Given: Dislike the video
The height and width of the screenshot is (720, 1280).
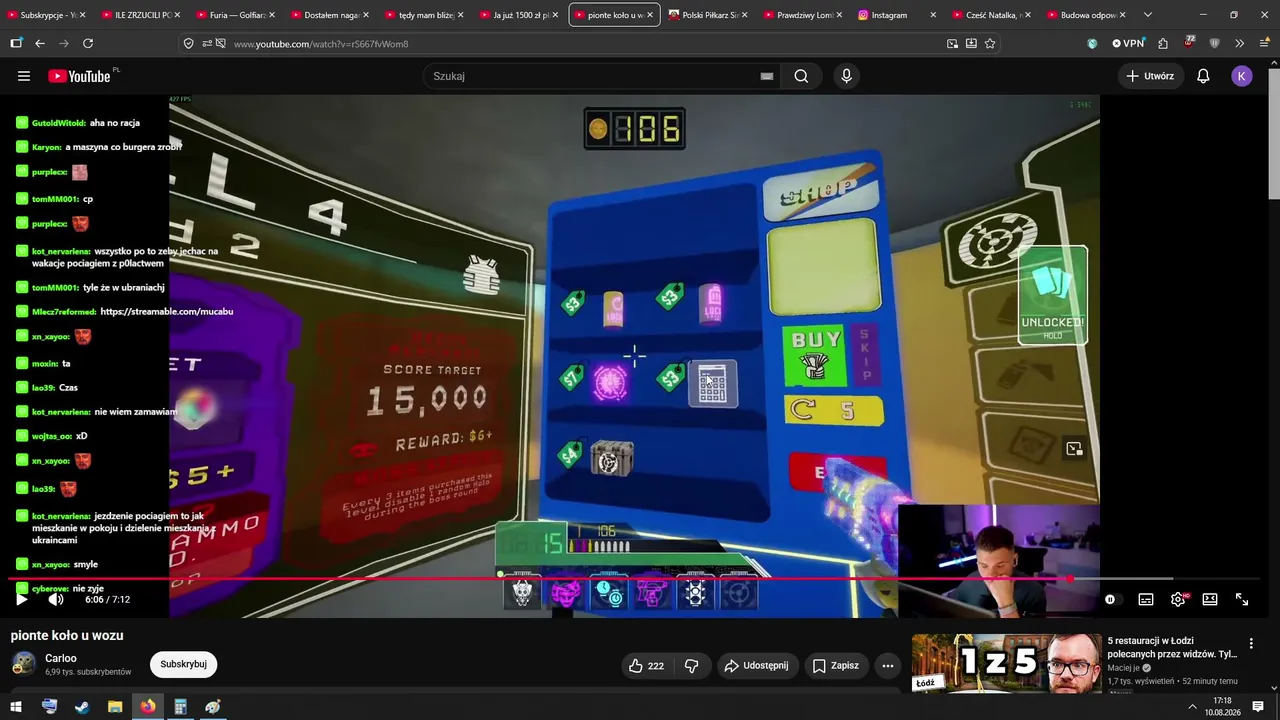Looking at the screenshot, I should point(691,666).
